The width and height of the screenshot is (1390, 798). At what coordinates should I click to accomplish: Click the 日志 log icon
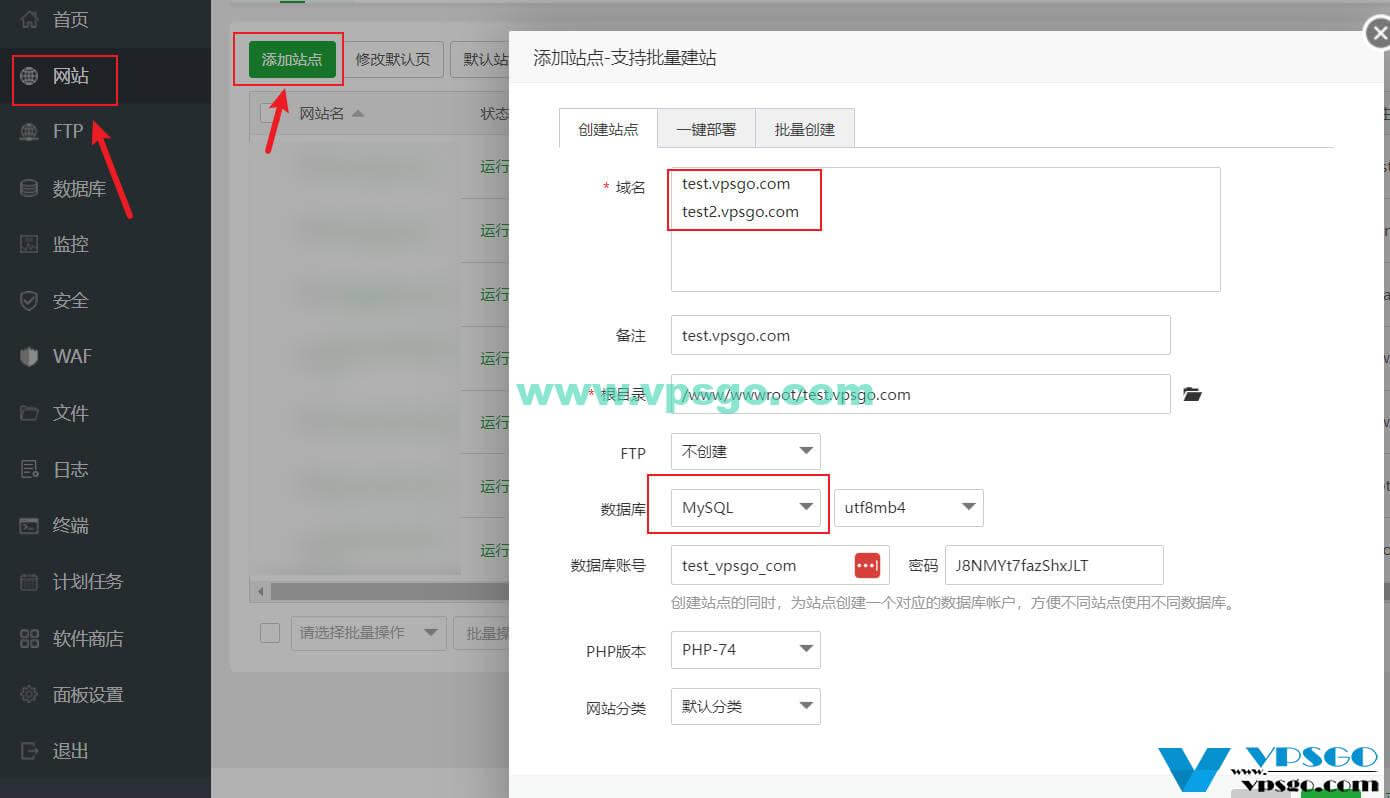(30, 469)
